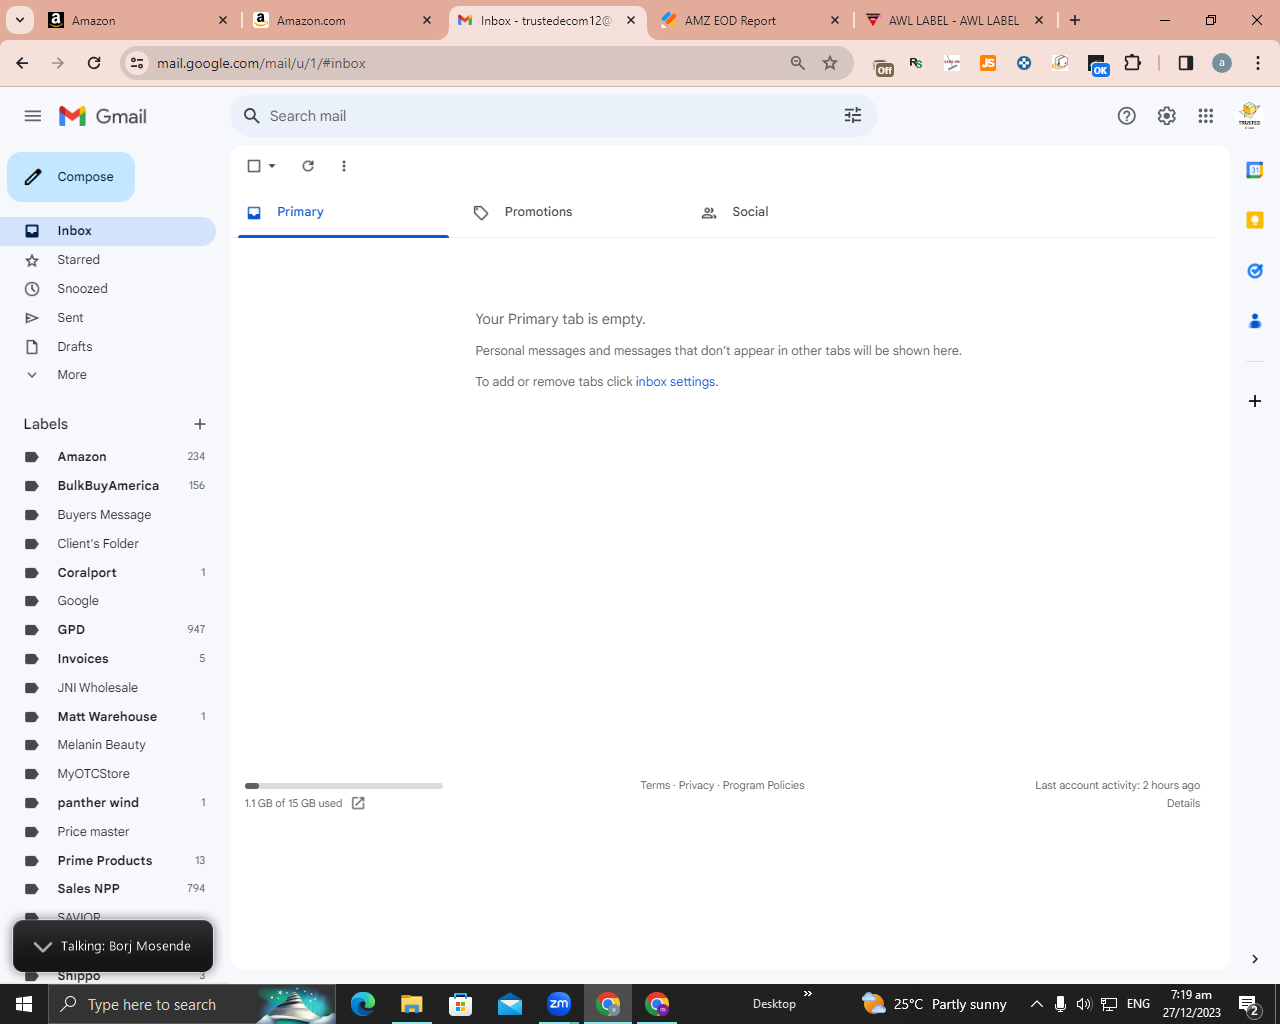Open the Invoices label
This screenshot has height=1024, width=1280.
coord(108,659)
